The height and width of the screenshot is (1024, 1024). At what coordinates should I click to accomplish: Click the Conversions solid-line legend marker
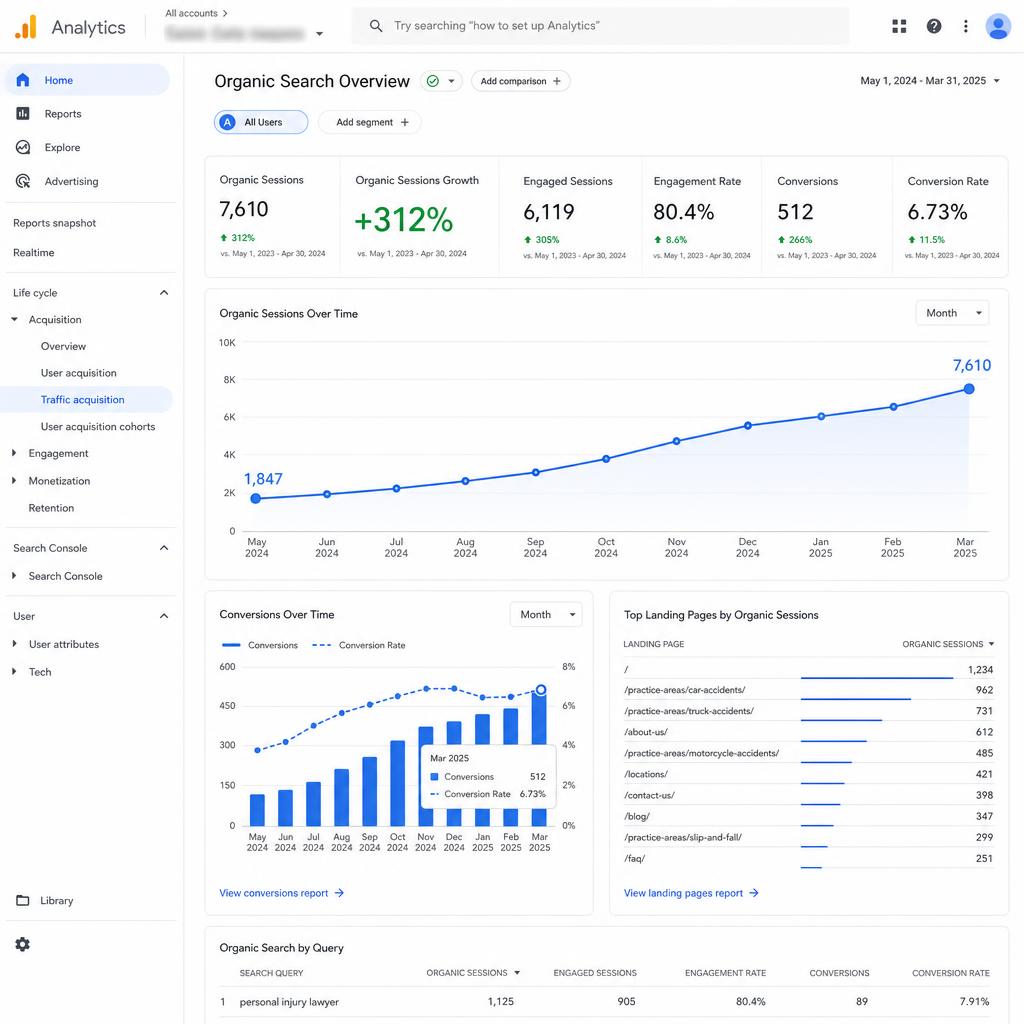231,645
